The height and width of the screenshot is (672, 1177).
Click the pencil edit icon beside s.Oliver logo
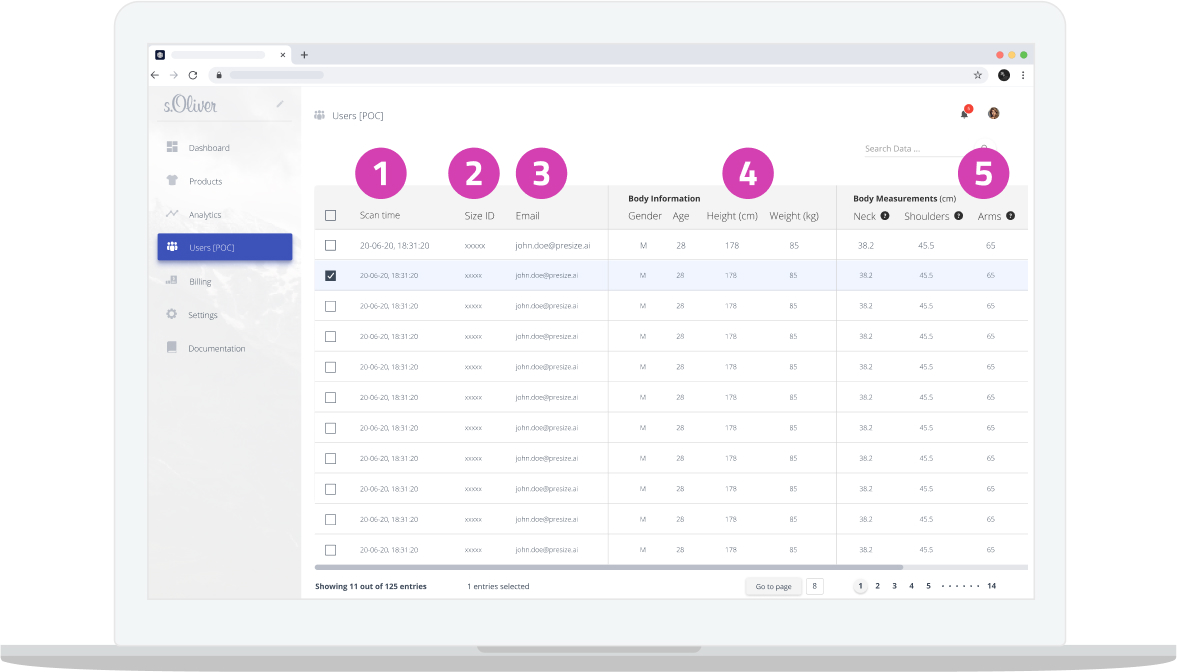click(280, 104)
